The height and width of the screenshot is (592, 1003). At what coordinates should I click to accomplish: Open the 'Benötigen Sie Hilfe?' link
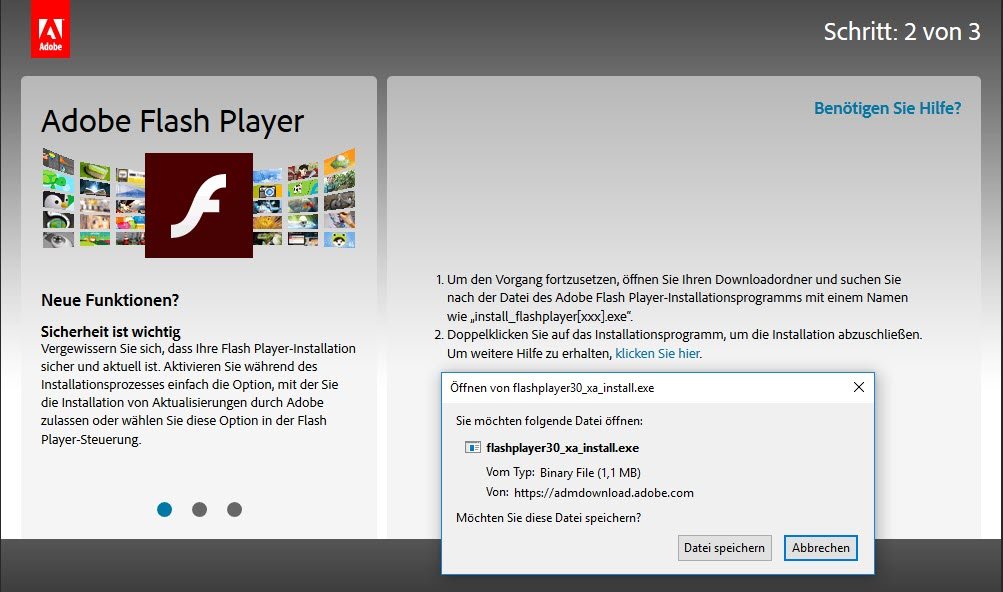click(887, 108)
